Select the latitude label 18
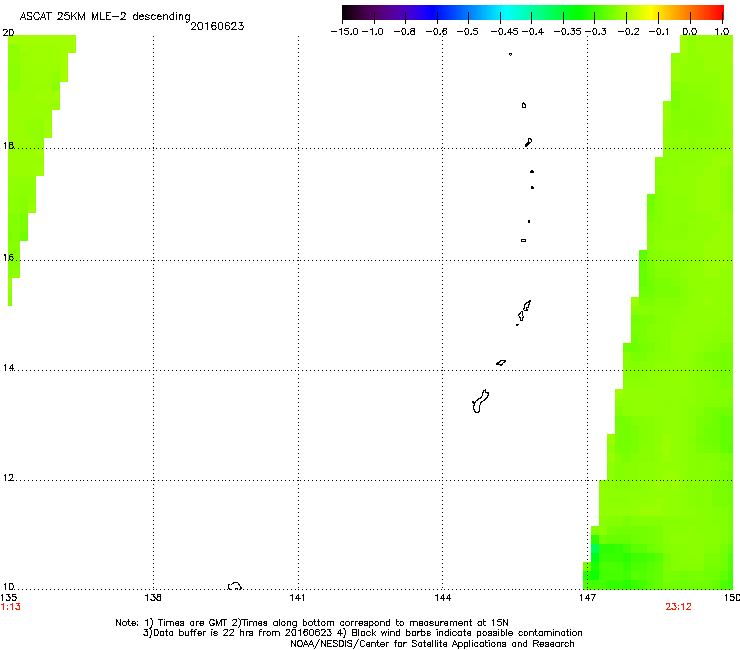The width and height of the screenshot is (740, 650). coord(8,145)
